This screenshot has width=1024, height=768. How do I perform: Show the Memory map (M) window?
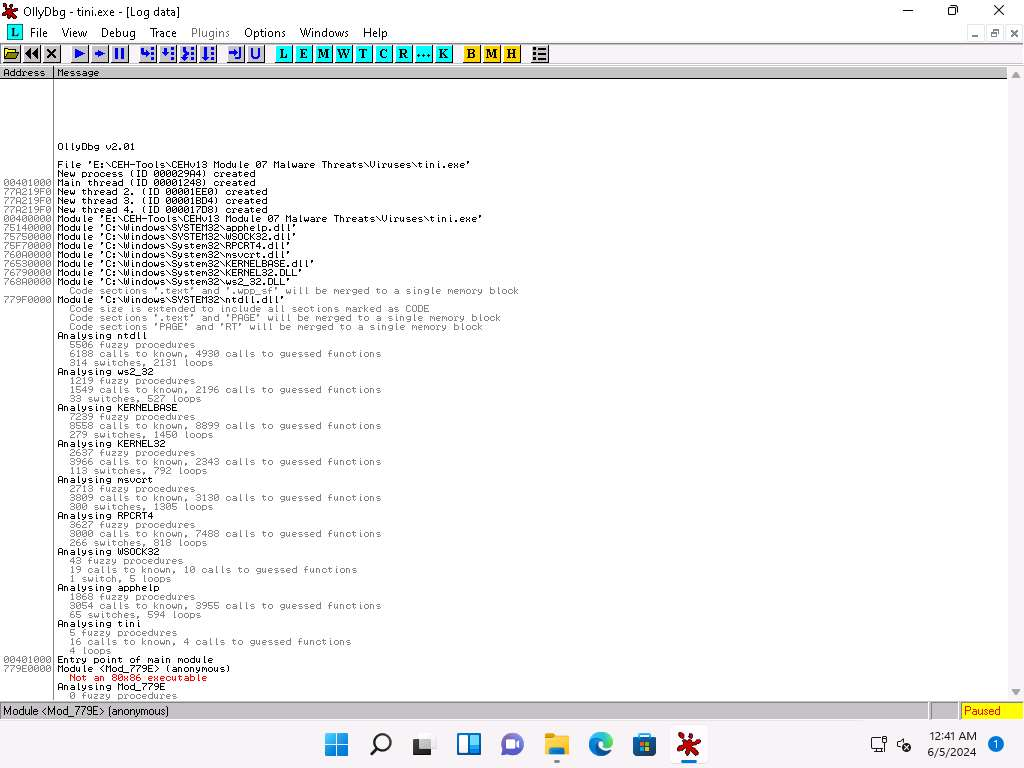tap(324, 54)
